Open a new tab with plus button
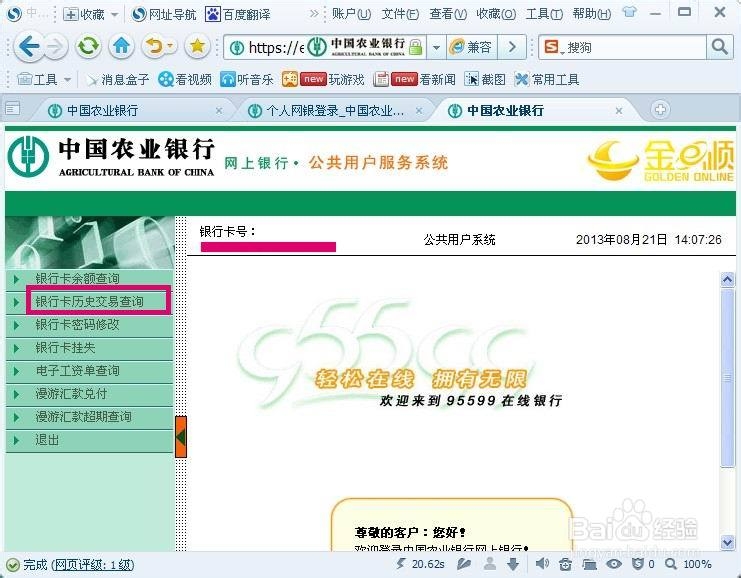 point(660,110)
